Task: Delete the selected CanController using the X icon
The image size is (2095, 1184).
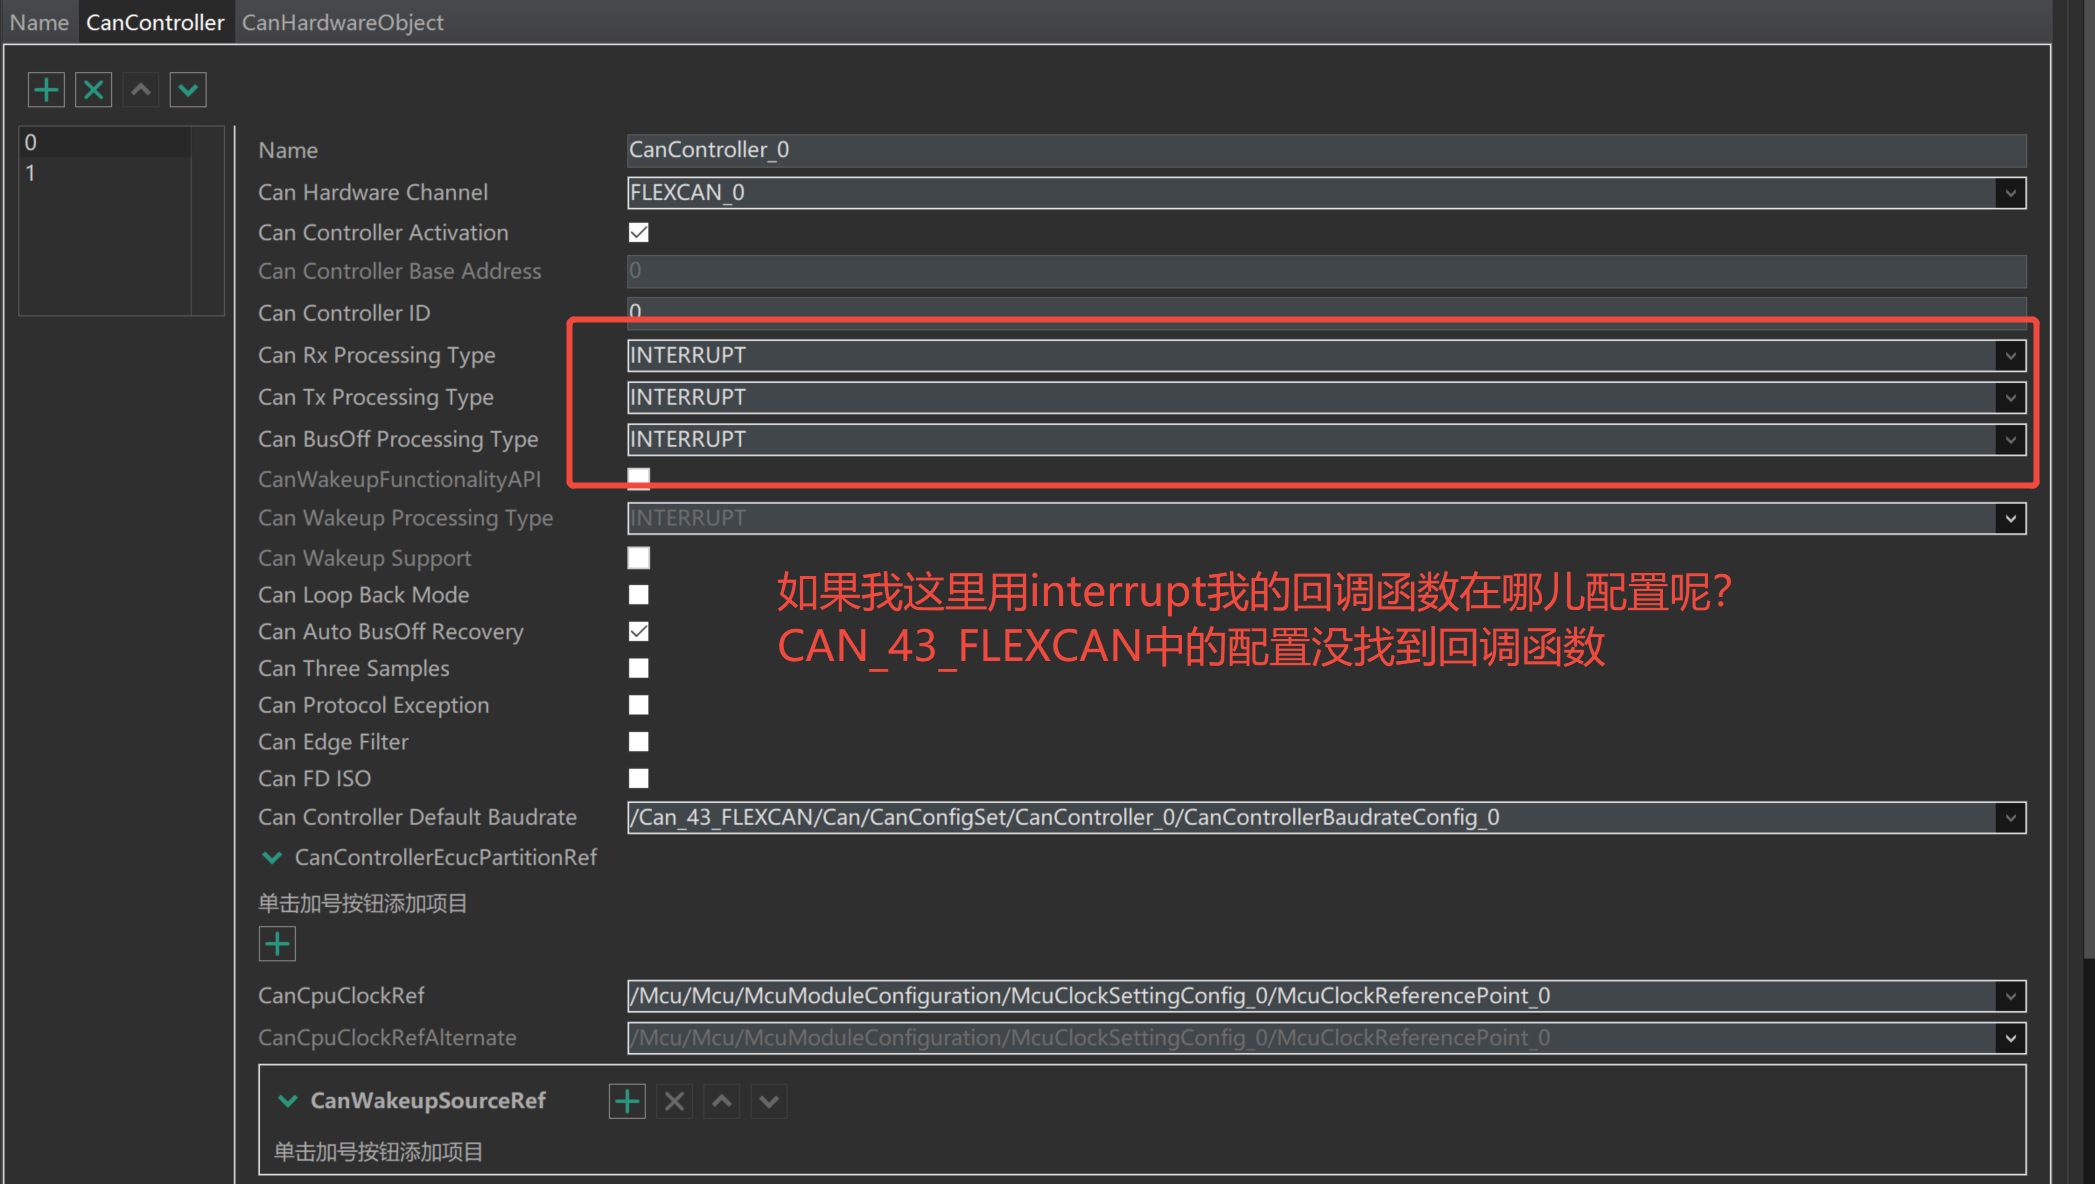Action: [93, 89]
